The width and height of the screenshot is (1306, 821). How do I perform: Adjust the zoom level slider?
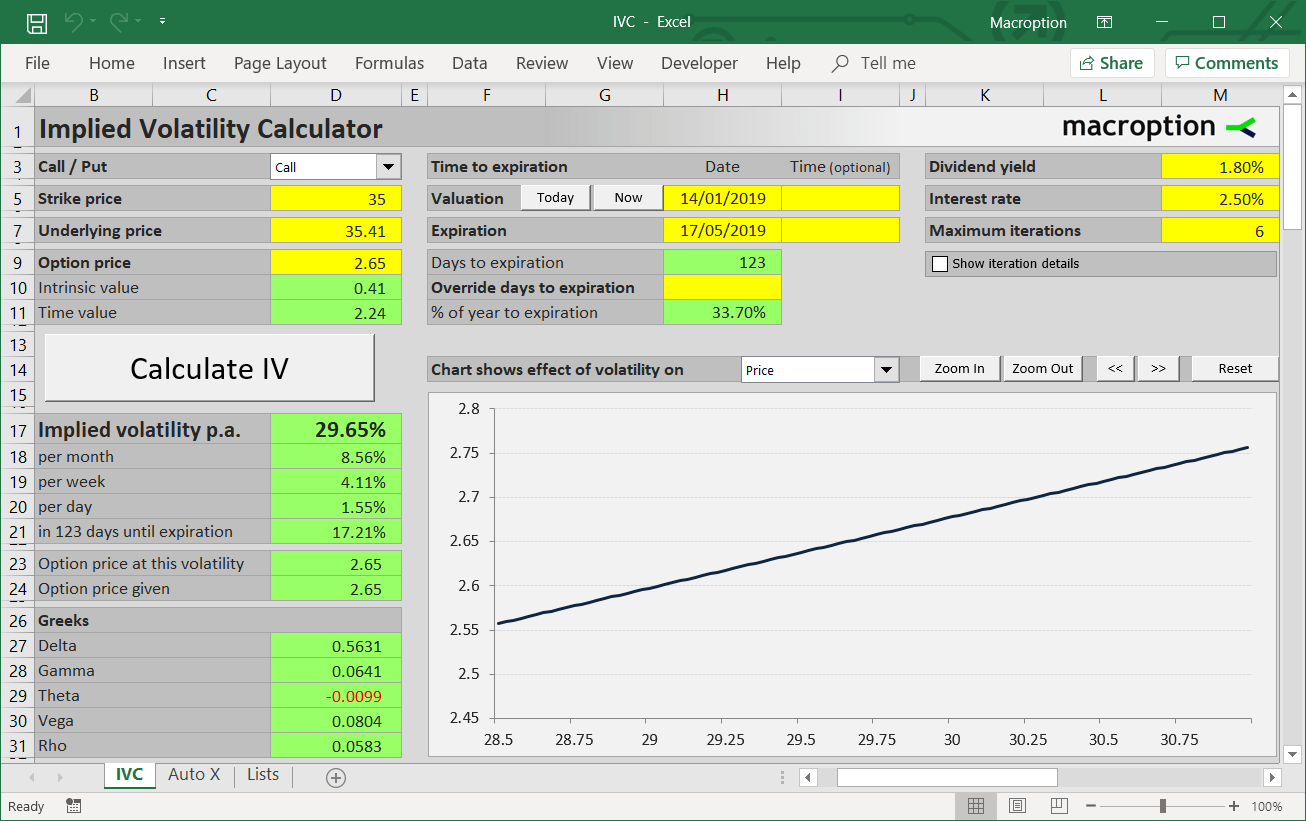pos(1161,806)
